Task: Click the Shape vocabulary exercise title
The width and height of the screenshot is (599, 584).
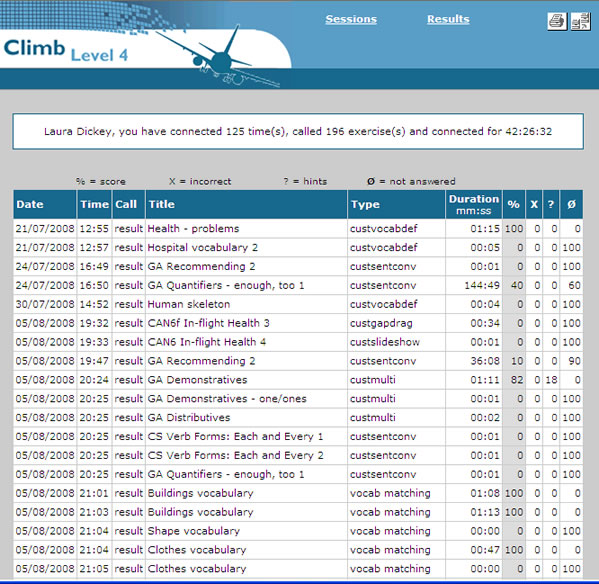Action: (193, 531)
